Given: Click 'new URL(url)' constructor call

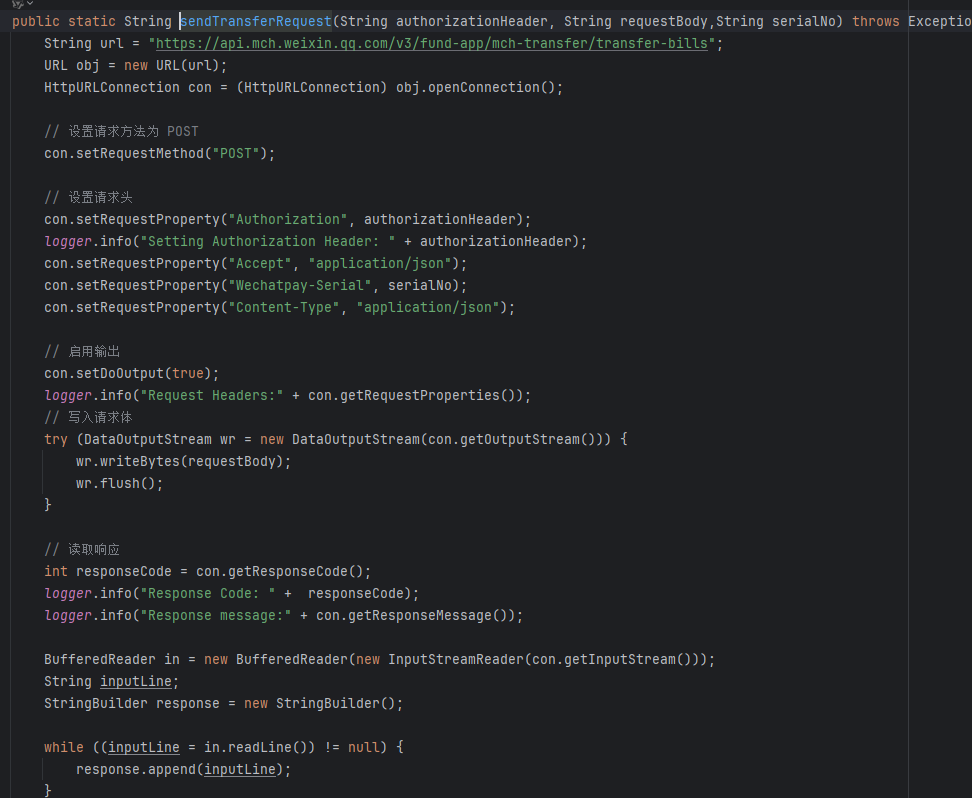Looking at the screenshot, I should (172, 65).
